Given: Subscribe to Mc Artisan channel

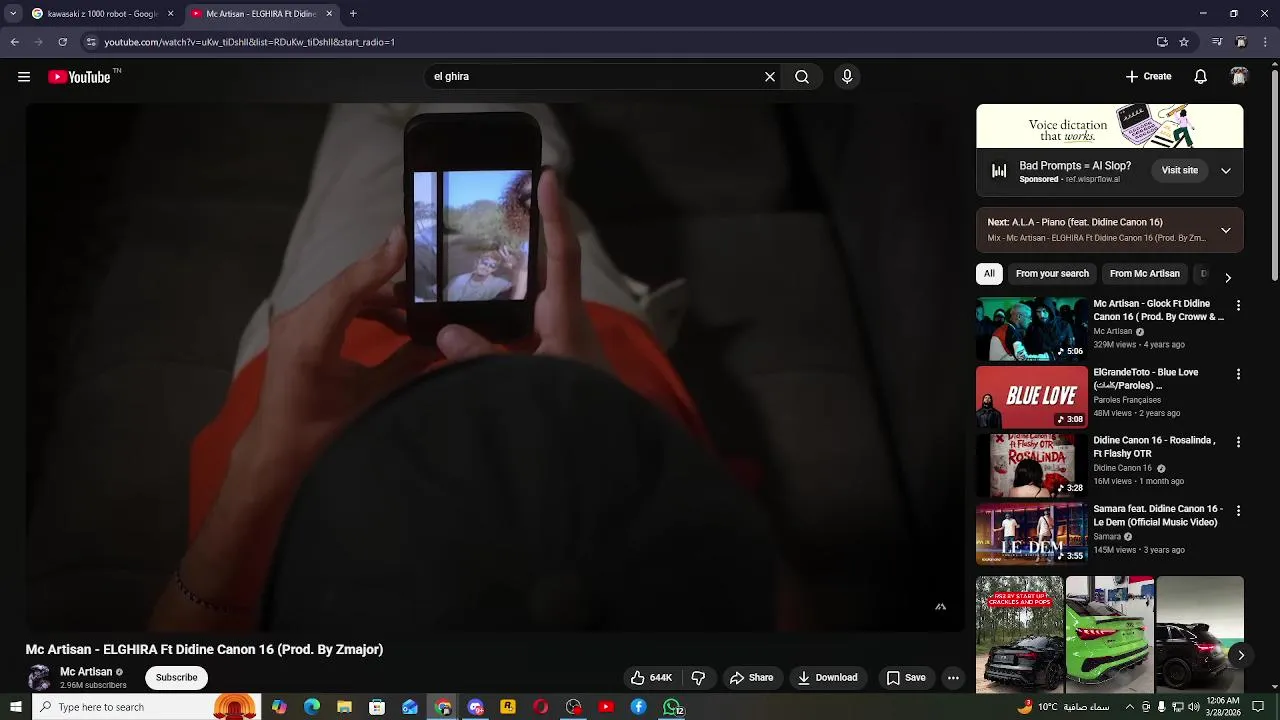Looking at the screenshot, I should click(176, 678).
